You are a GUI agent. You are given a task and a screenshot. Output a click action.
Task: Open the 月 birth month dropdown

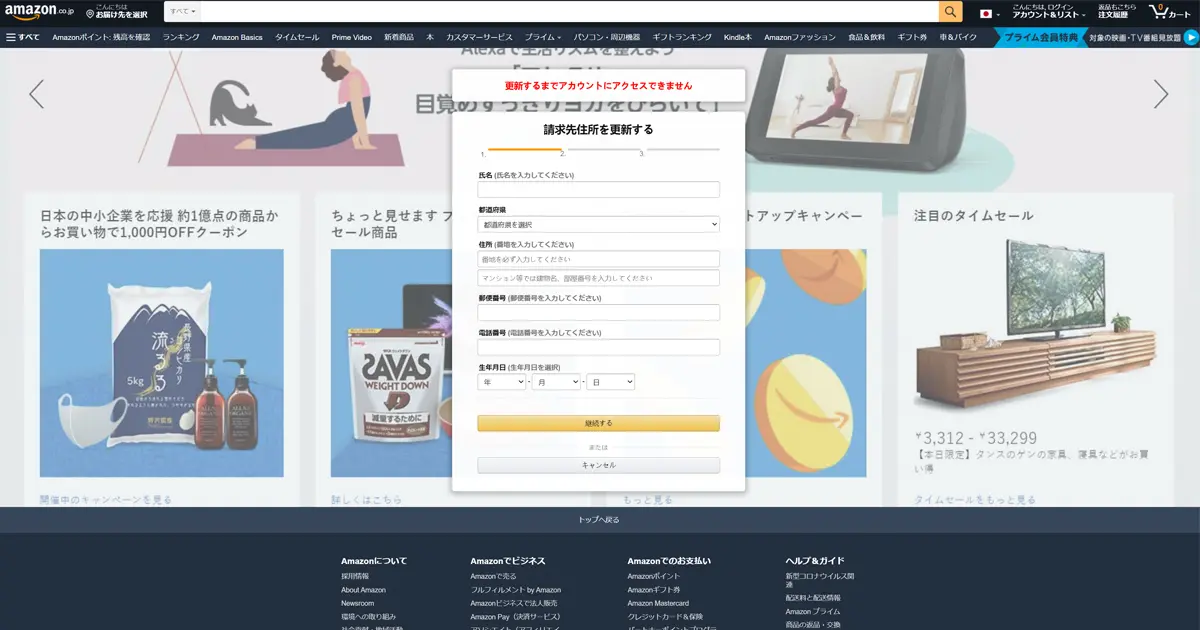click(556, 382)
